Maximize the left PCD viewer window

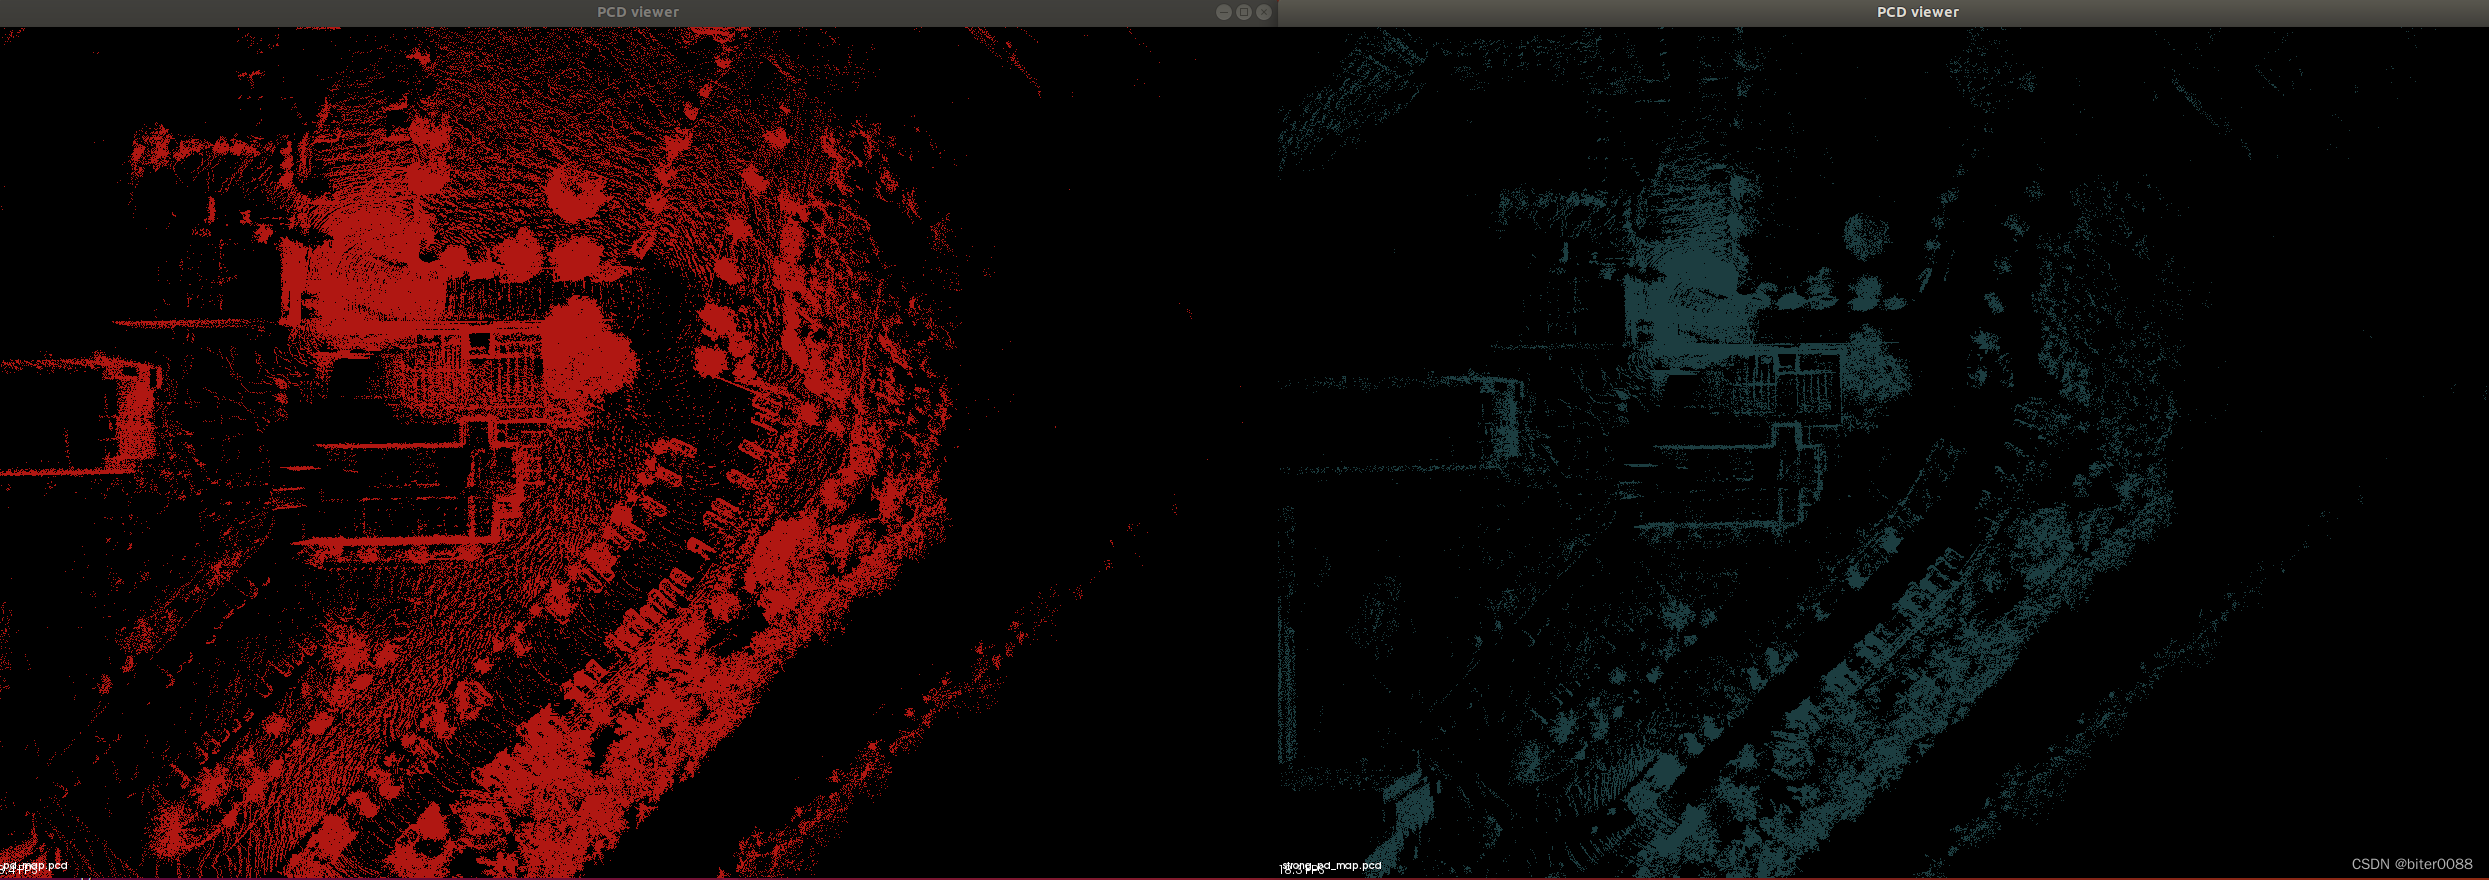click(1244, 12)
